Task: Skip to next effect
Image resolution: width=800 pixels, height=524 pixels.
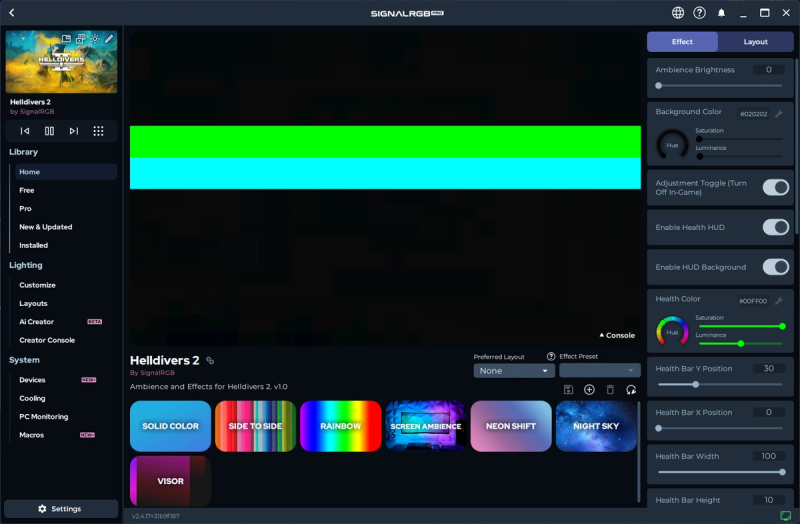Action: pyautogui.click(x=73, y=131)
